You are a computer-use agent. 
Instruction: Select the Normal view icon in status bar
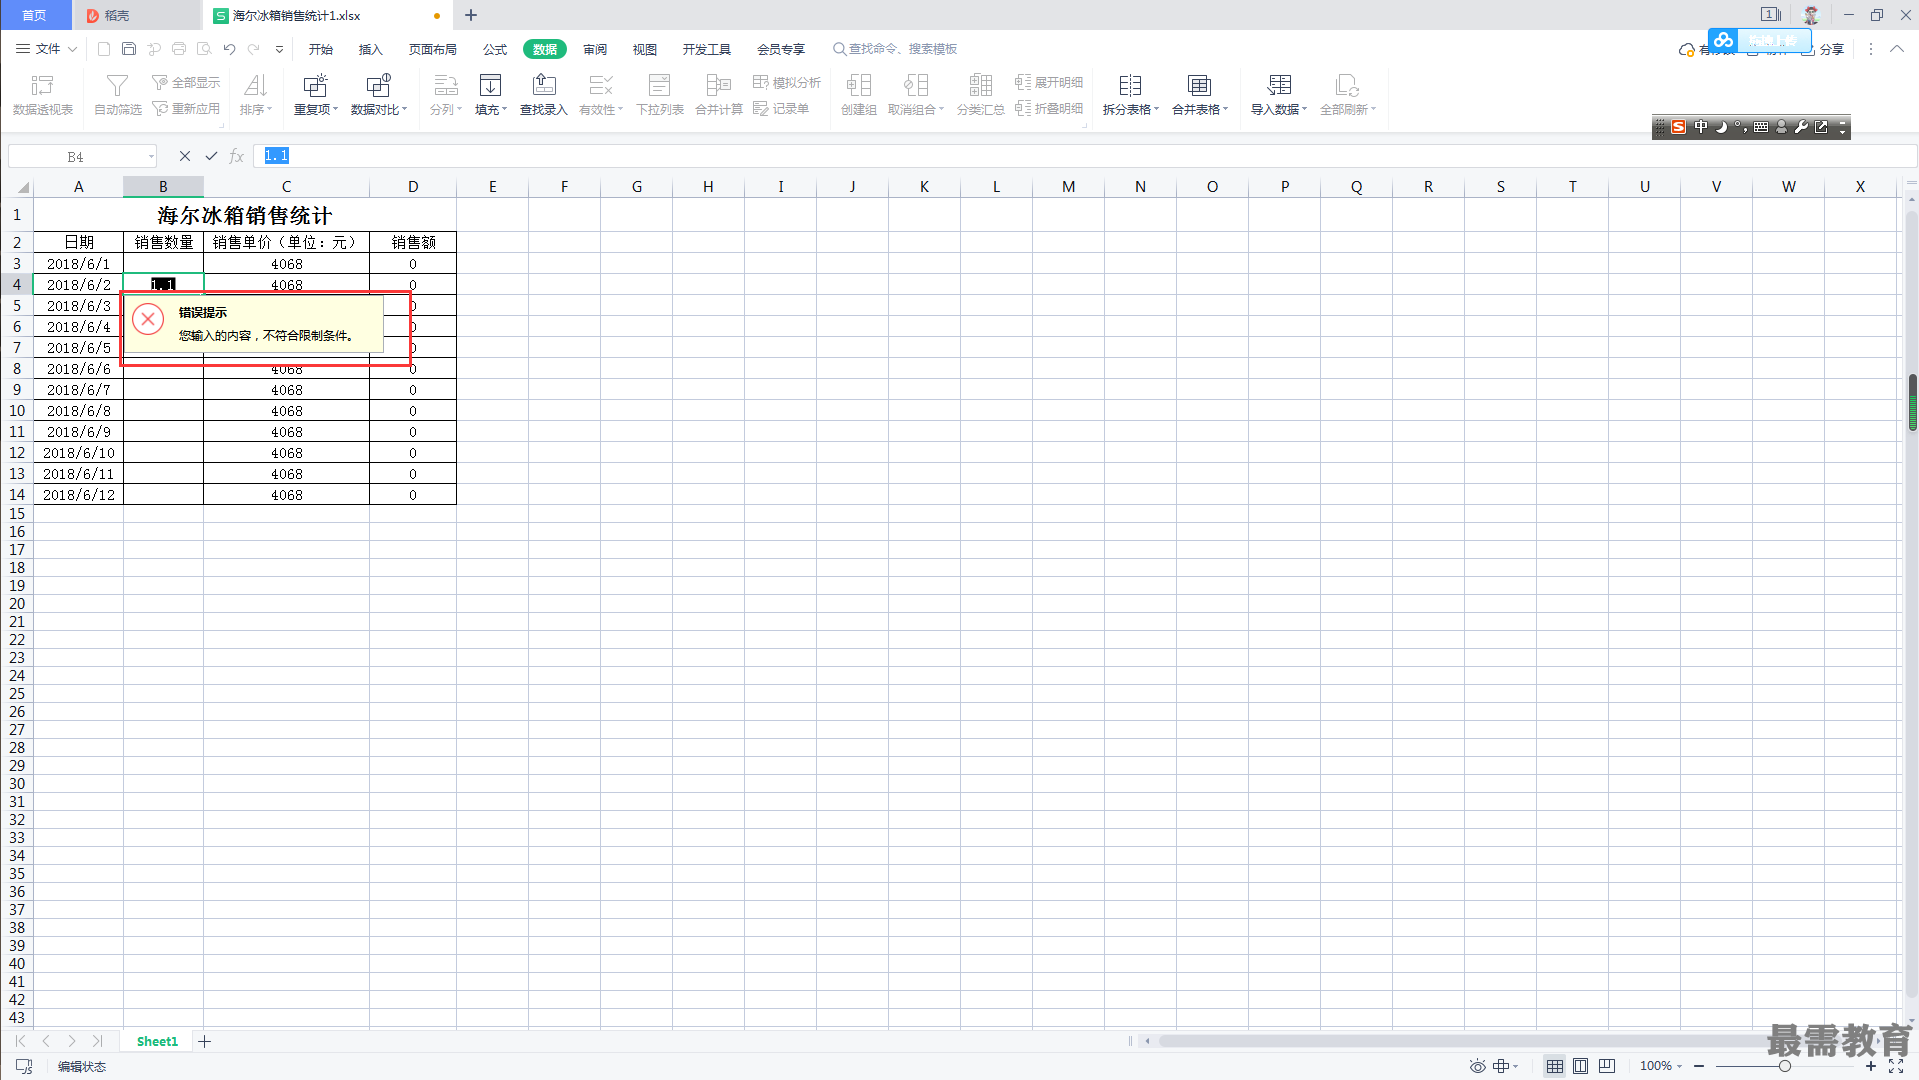tap(1554, 1066)
